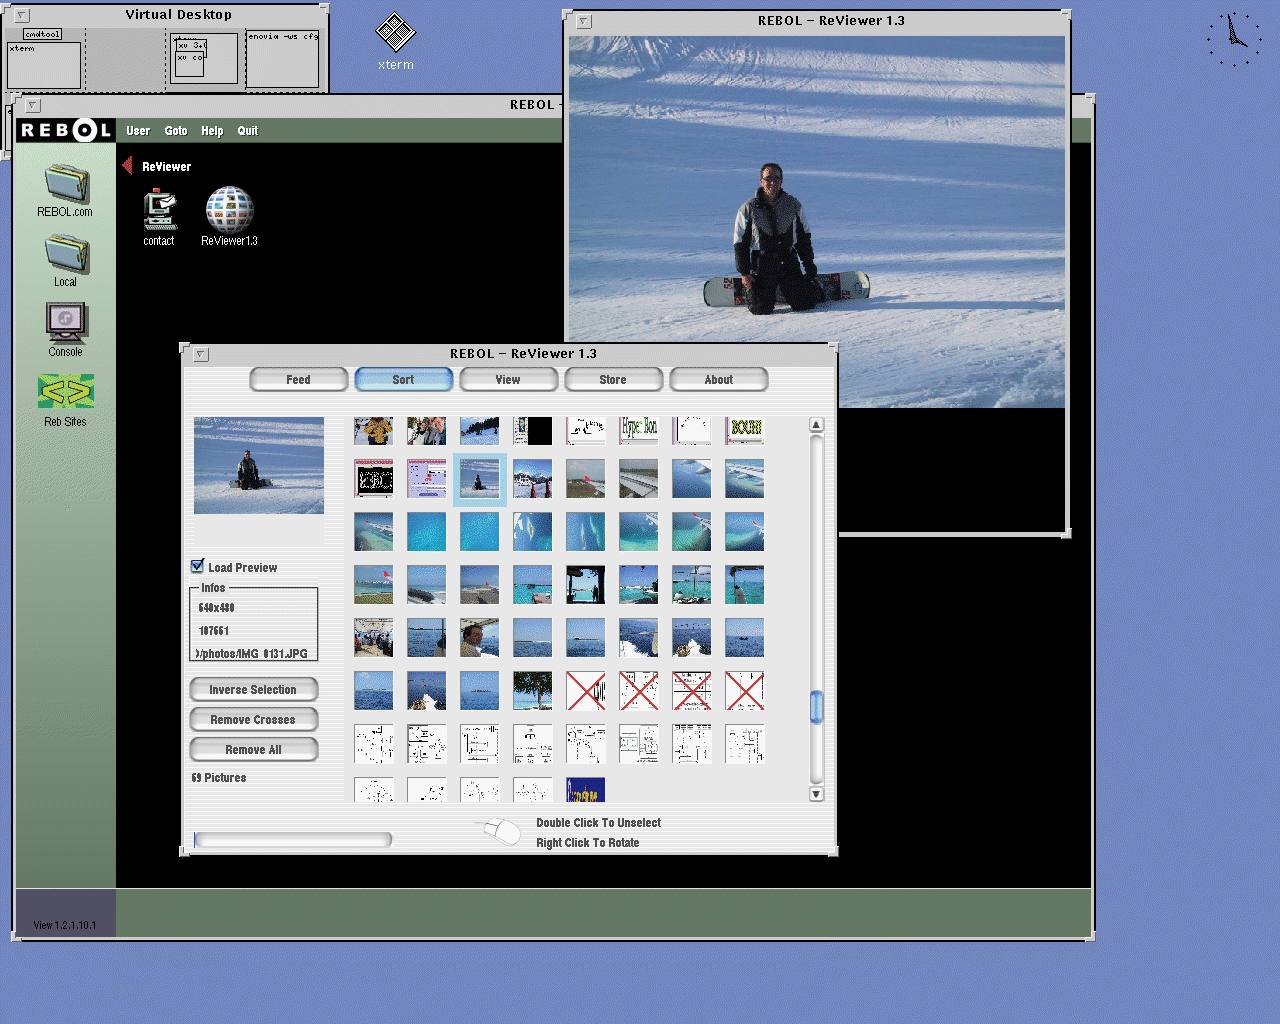Open the xterm desktop icon
This screenshot has width=1280, height=1024.
click(x=395, y=33)
